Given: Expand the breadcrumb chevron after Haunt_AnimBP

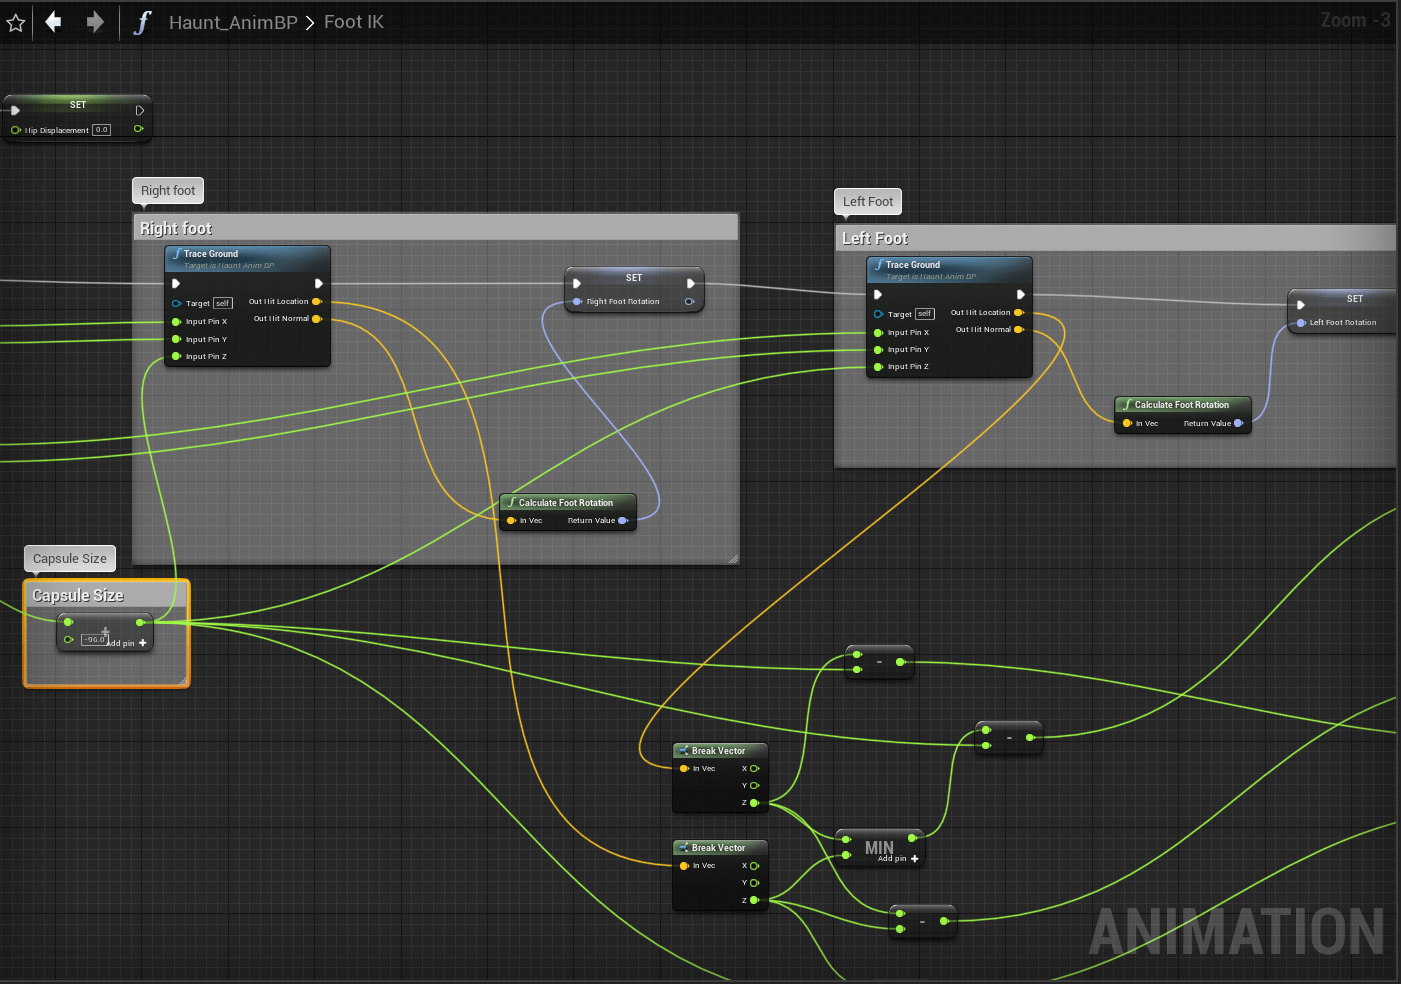Looking at the screenshot, I should click(310, 22).
